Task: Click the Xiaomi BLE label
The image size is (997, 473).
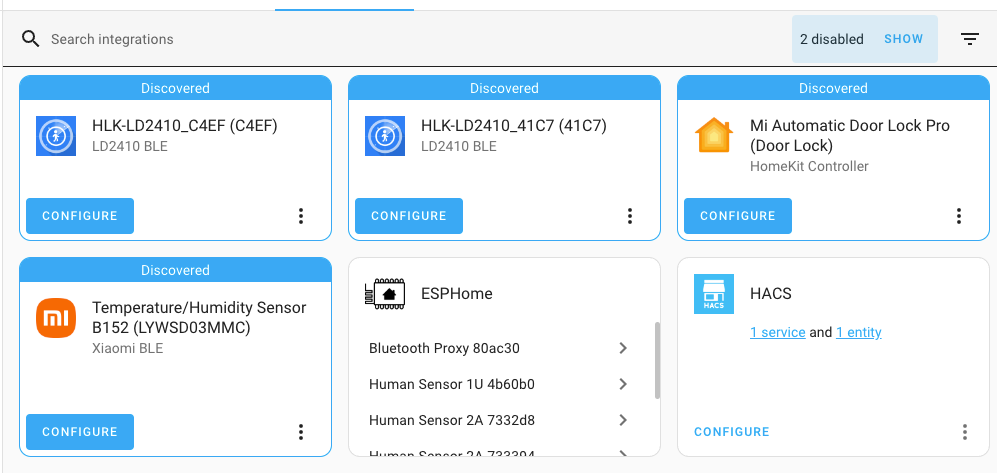Action: point(127,348)
